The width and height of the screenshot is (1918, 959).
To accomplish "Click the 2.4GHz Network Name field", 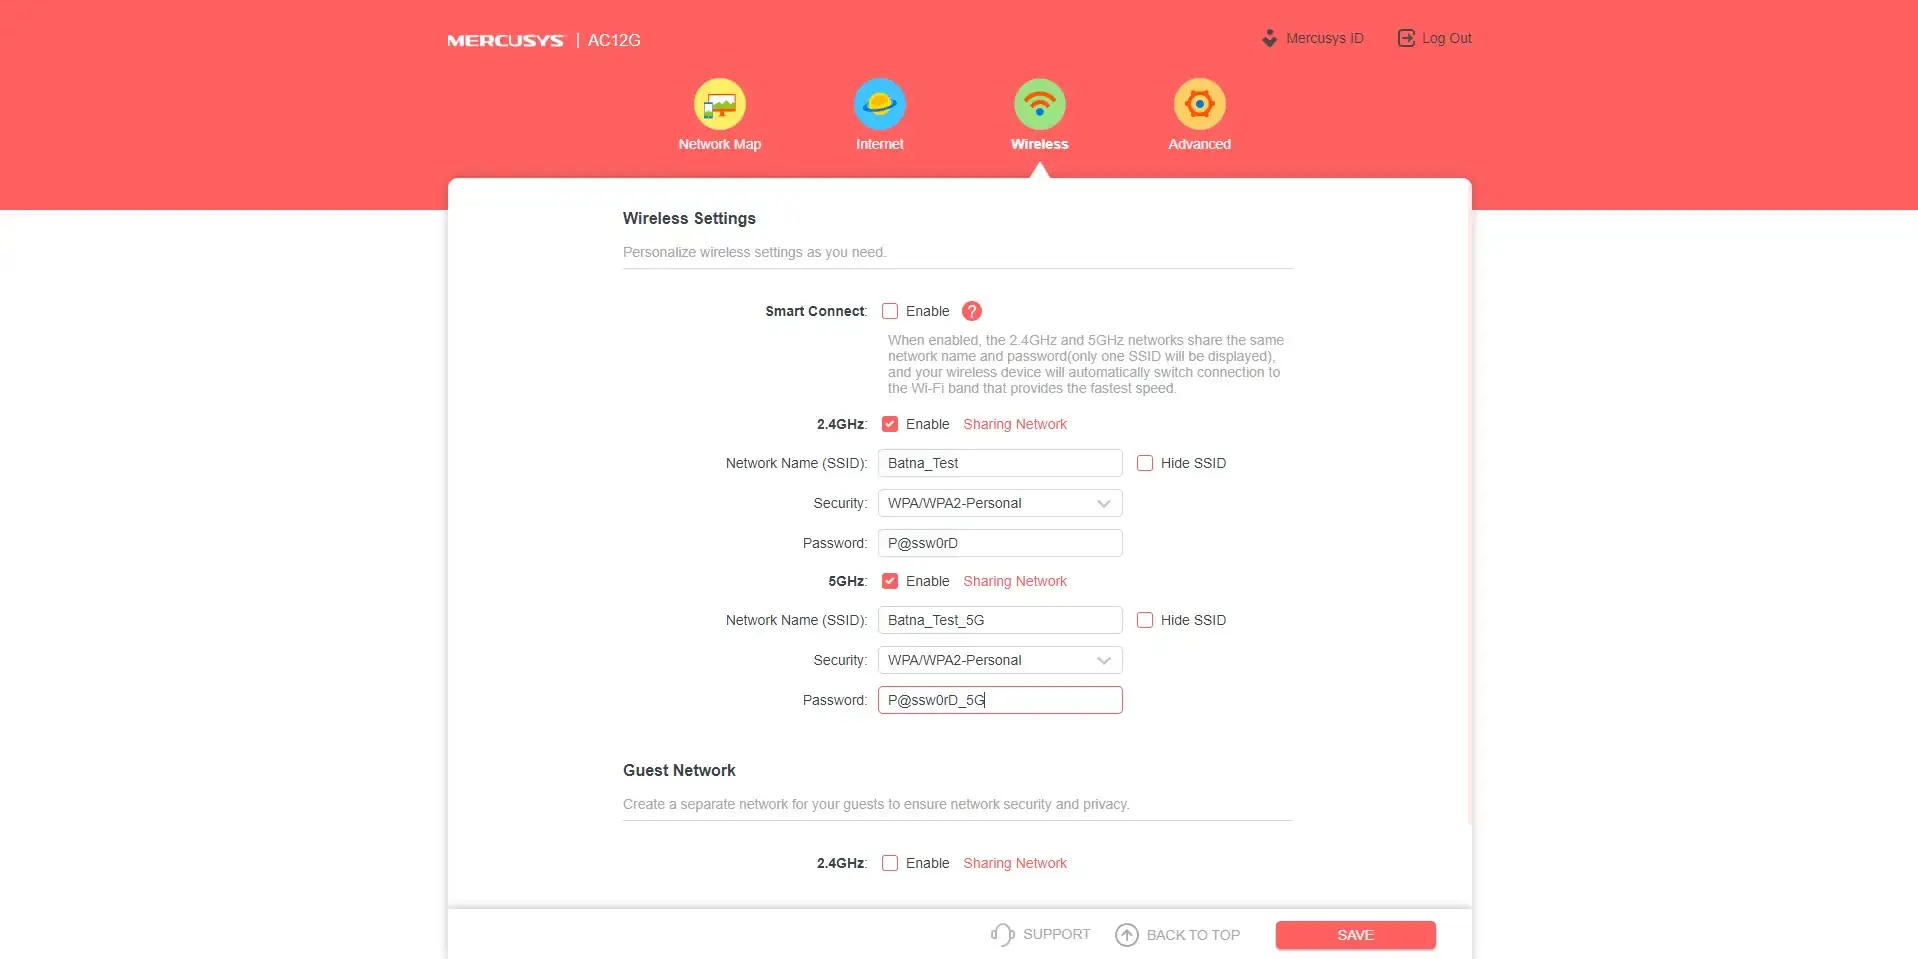I will click(1000, 463).
